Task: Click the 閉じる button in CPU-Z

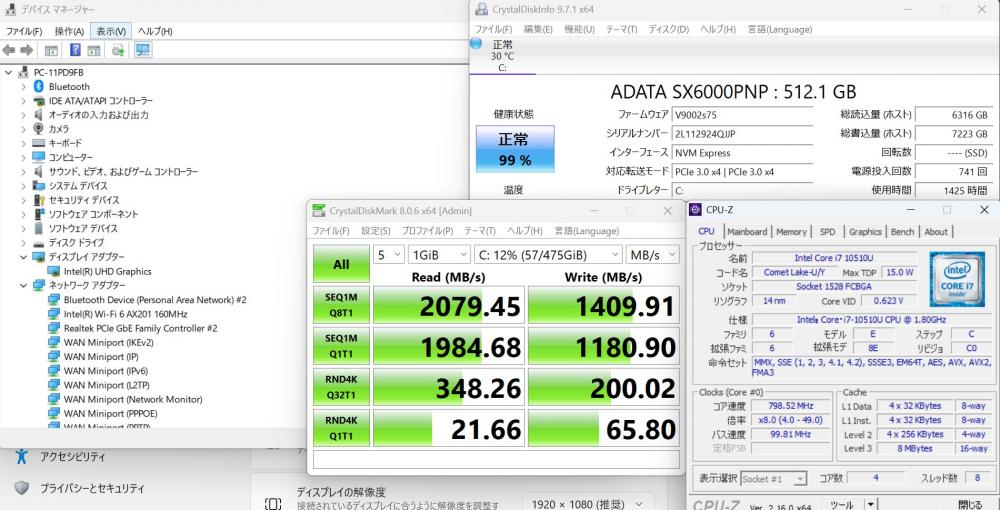Action: point(969,504)
